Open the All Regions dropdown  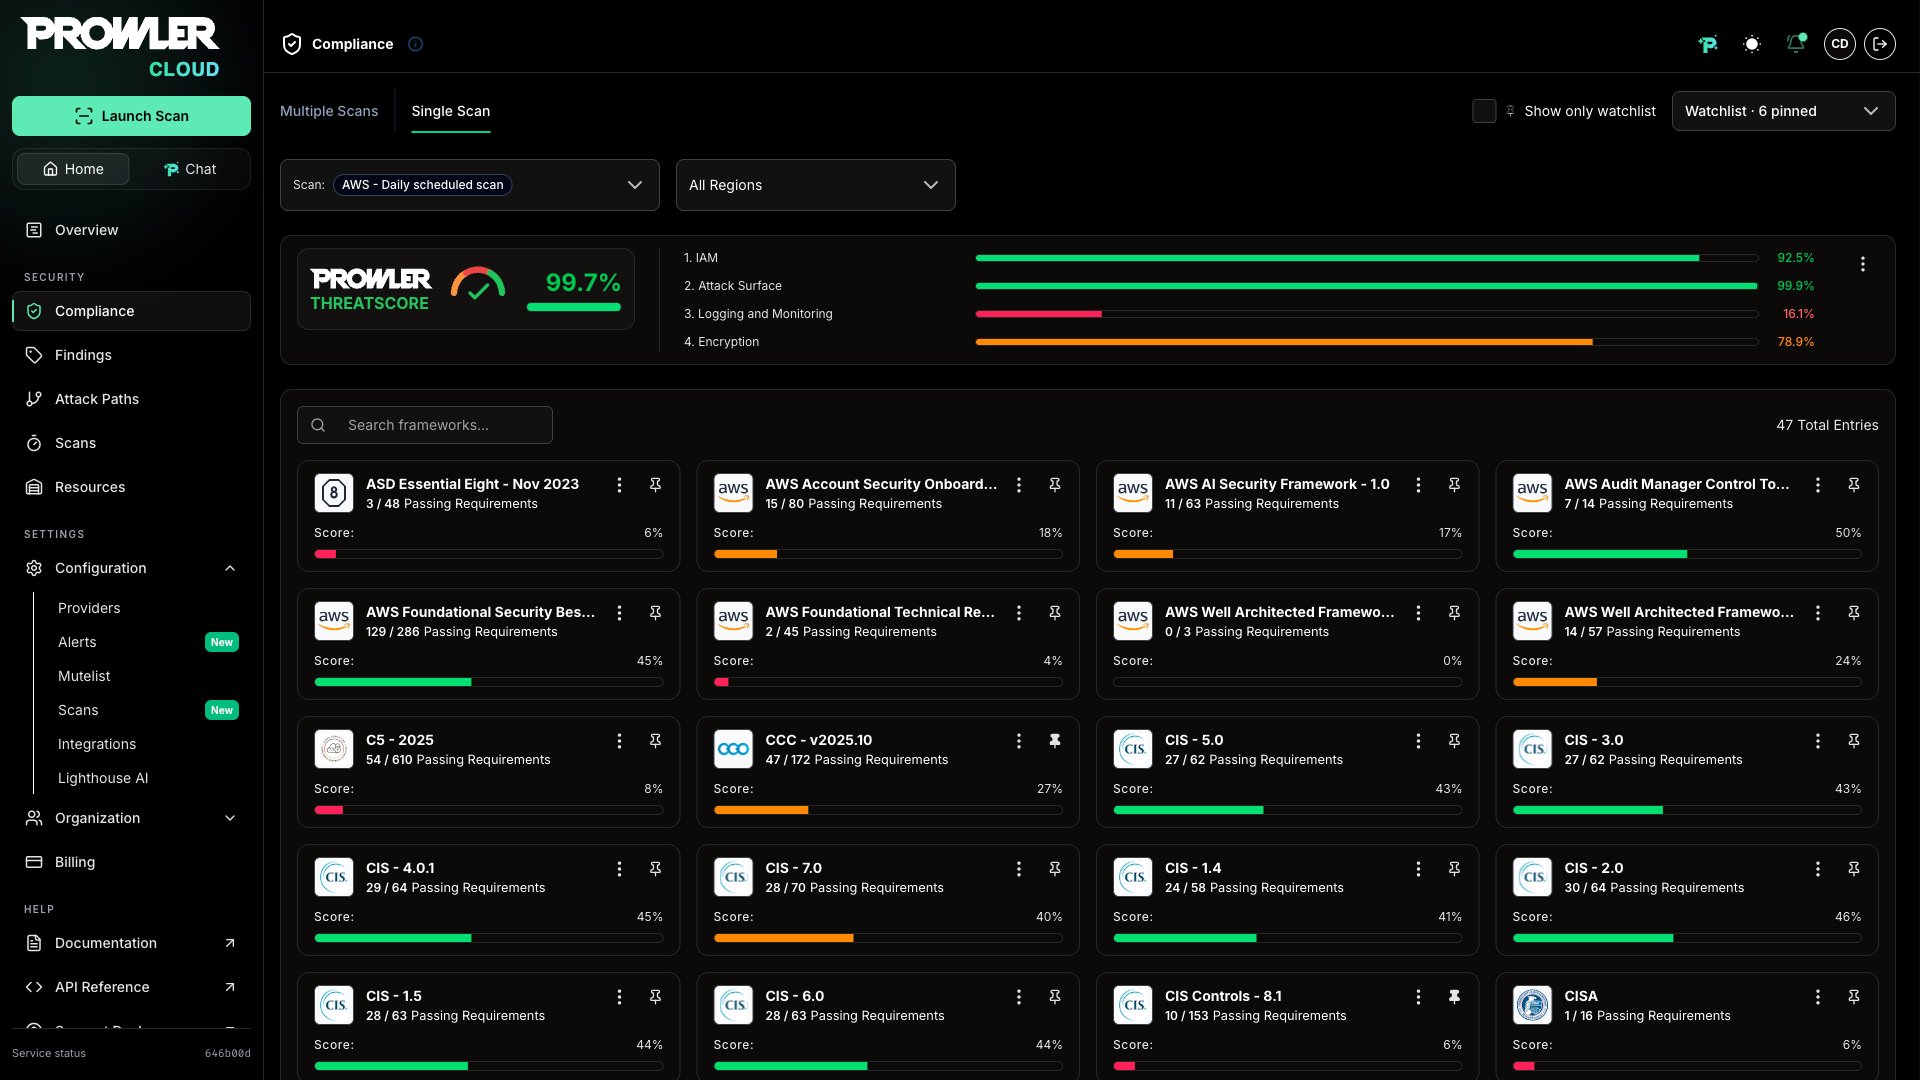pos(816,185)
